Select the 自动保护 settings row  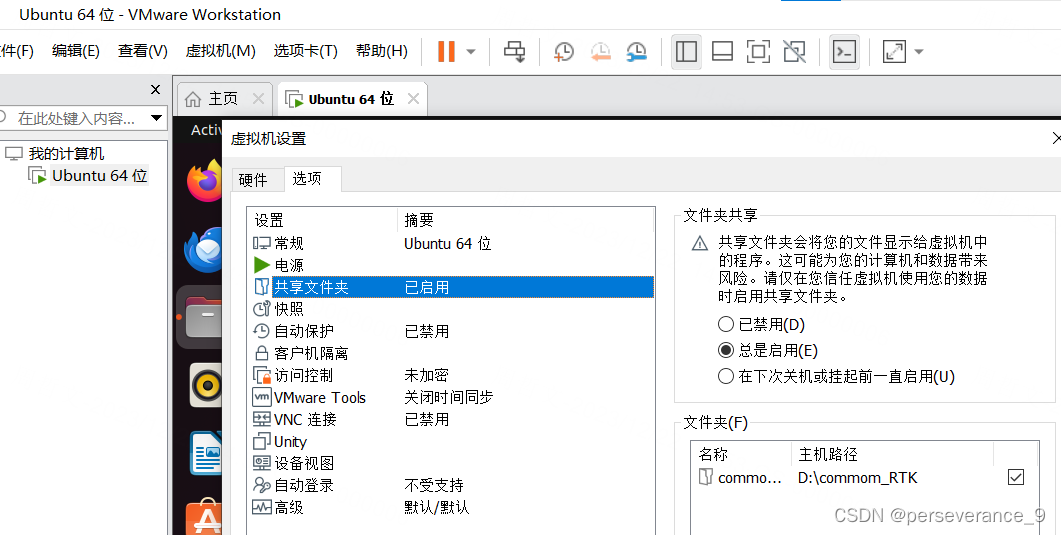451,331
